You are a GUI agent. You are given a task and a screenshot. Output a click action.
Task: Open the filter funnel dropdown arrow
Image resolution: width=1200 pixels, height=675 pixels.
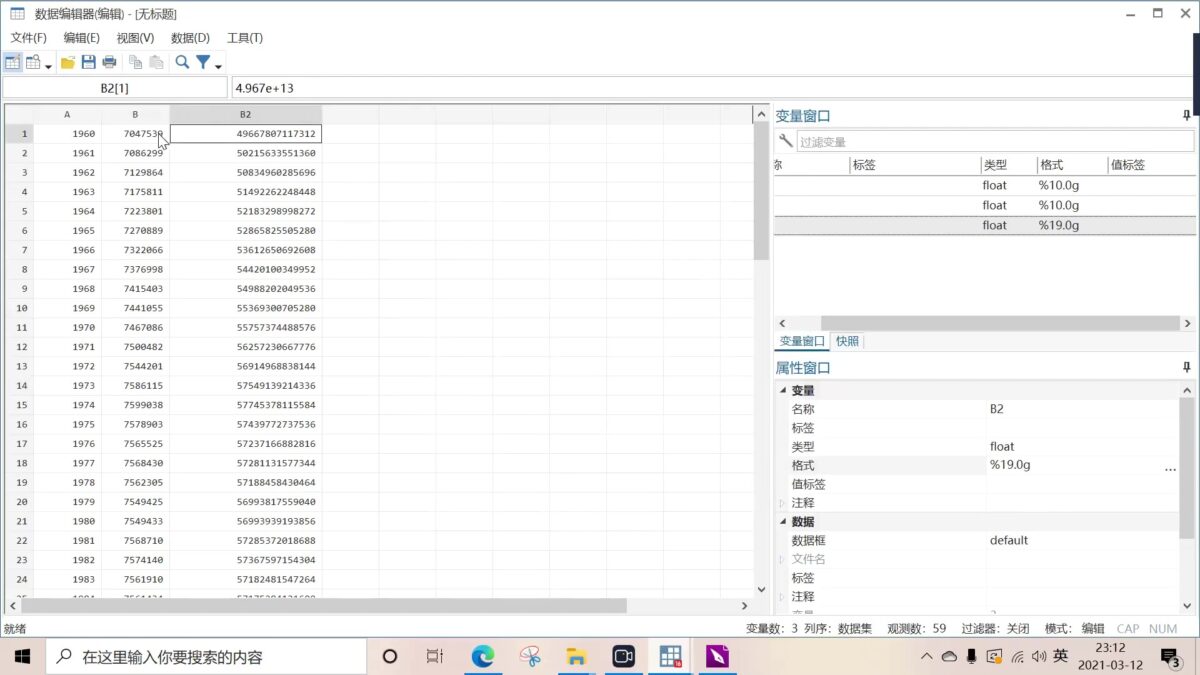coord(218,65)
